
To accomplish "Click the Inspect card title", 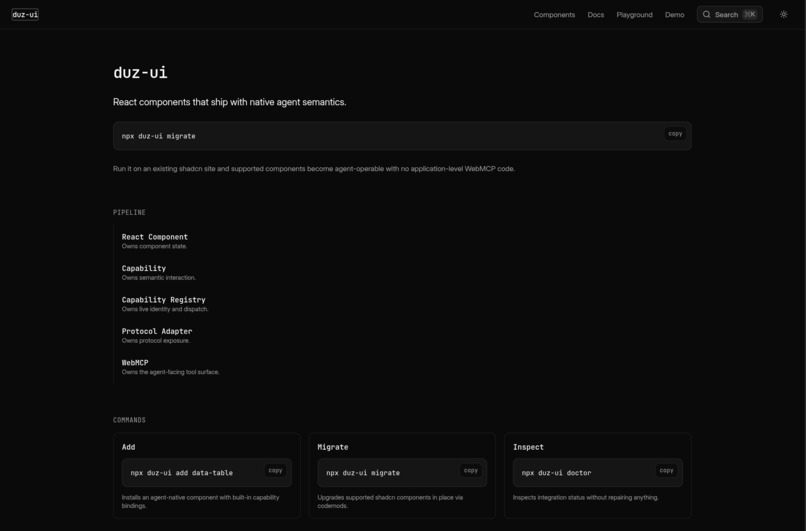I will point(528,447).
